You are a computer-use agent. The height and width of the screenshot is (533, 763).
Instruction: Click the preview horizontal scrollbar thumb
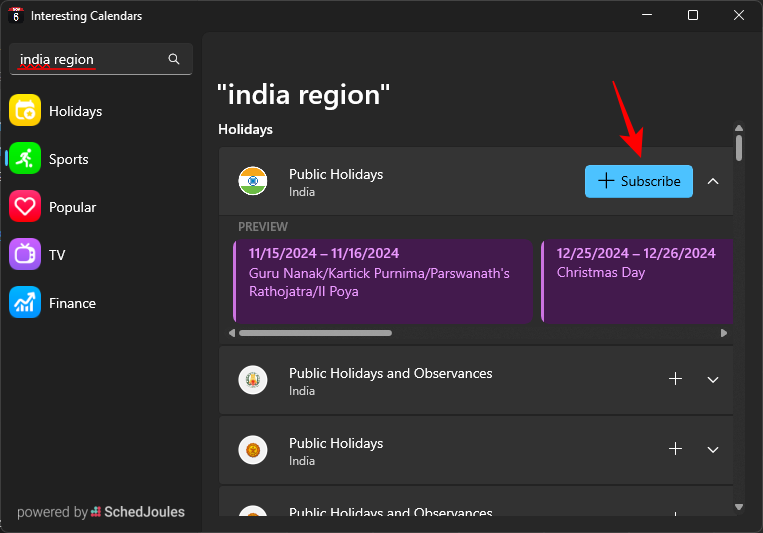pos(315,333)
